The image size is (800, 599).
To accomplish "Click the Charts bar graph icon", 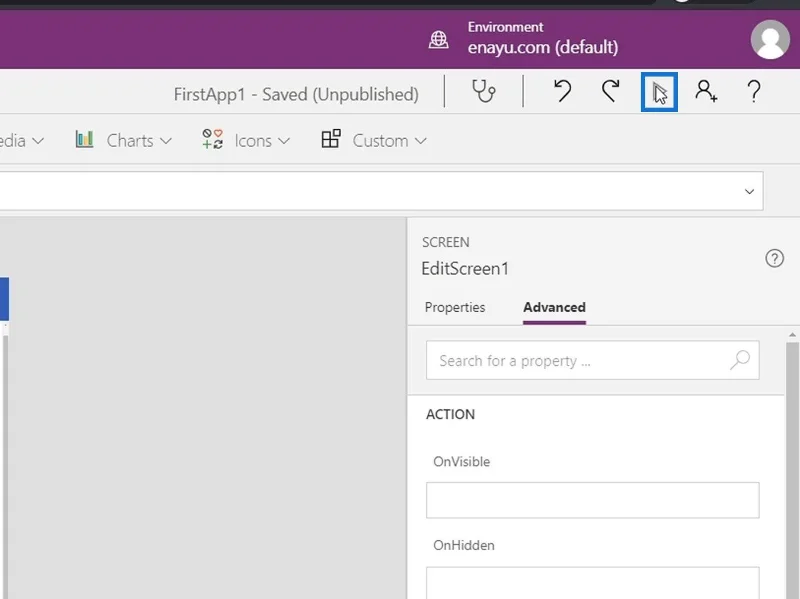I will point(84,139).
